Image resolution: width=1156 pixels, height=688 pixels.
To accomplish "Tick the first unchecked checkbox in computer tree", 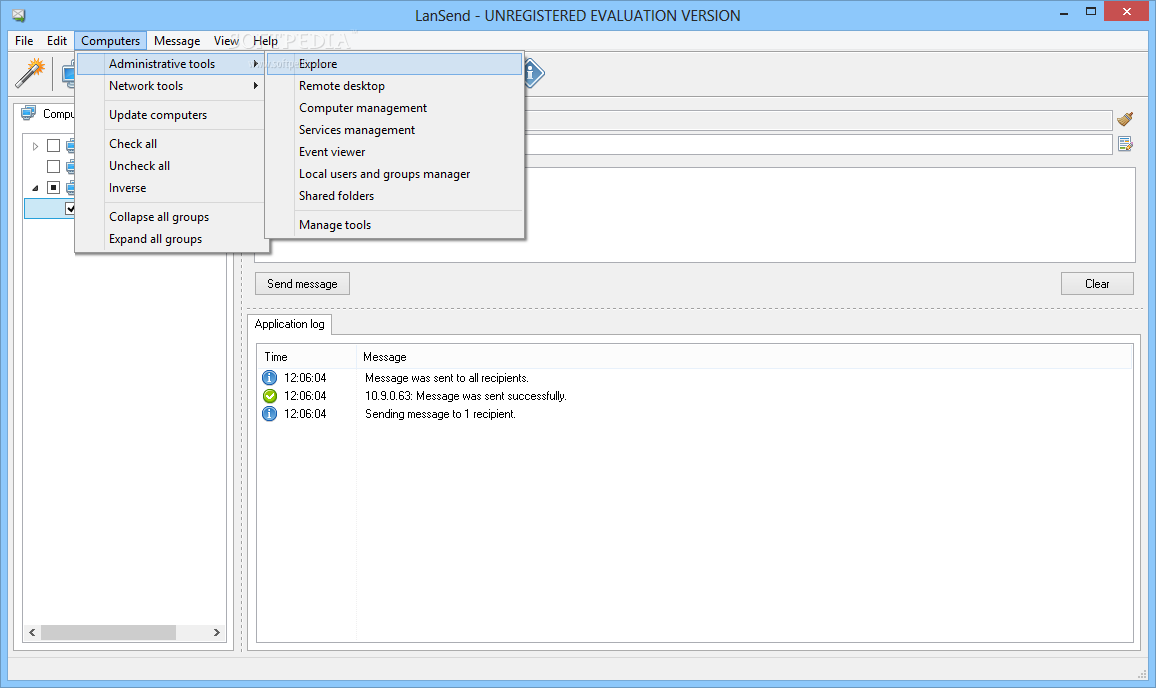I will tap(53, 145).
